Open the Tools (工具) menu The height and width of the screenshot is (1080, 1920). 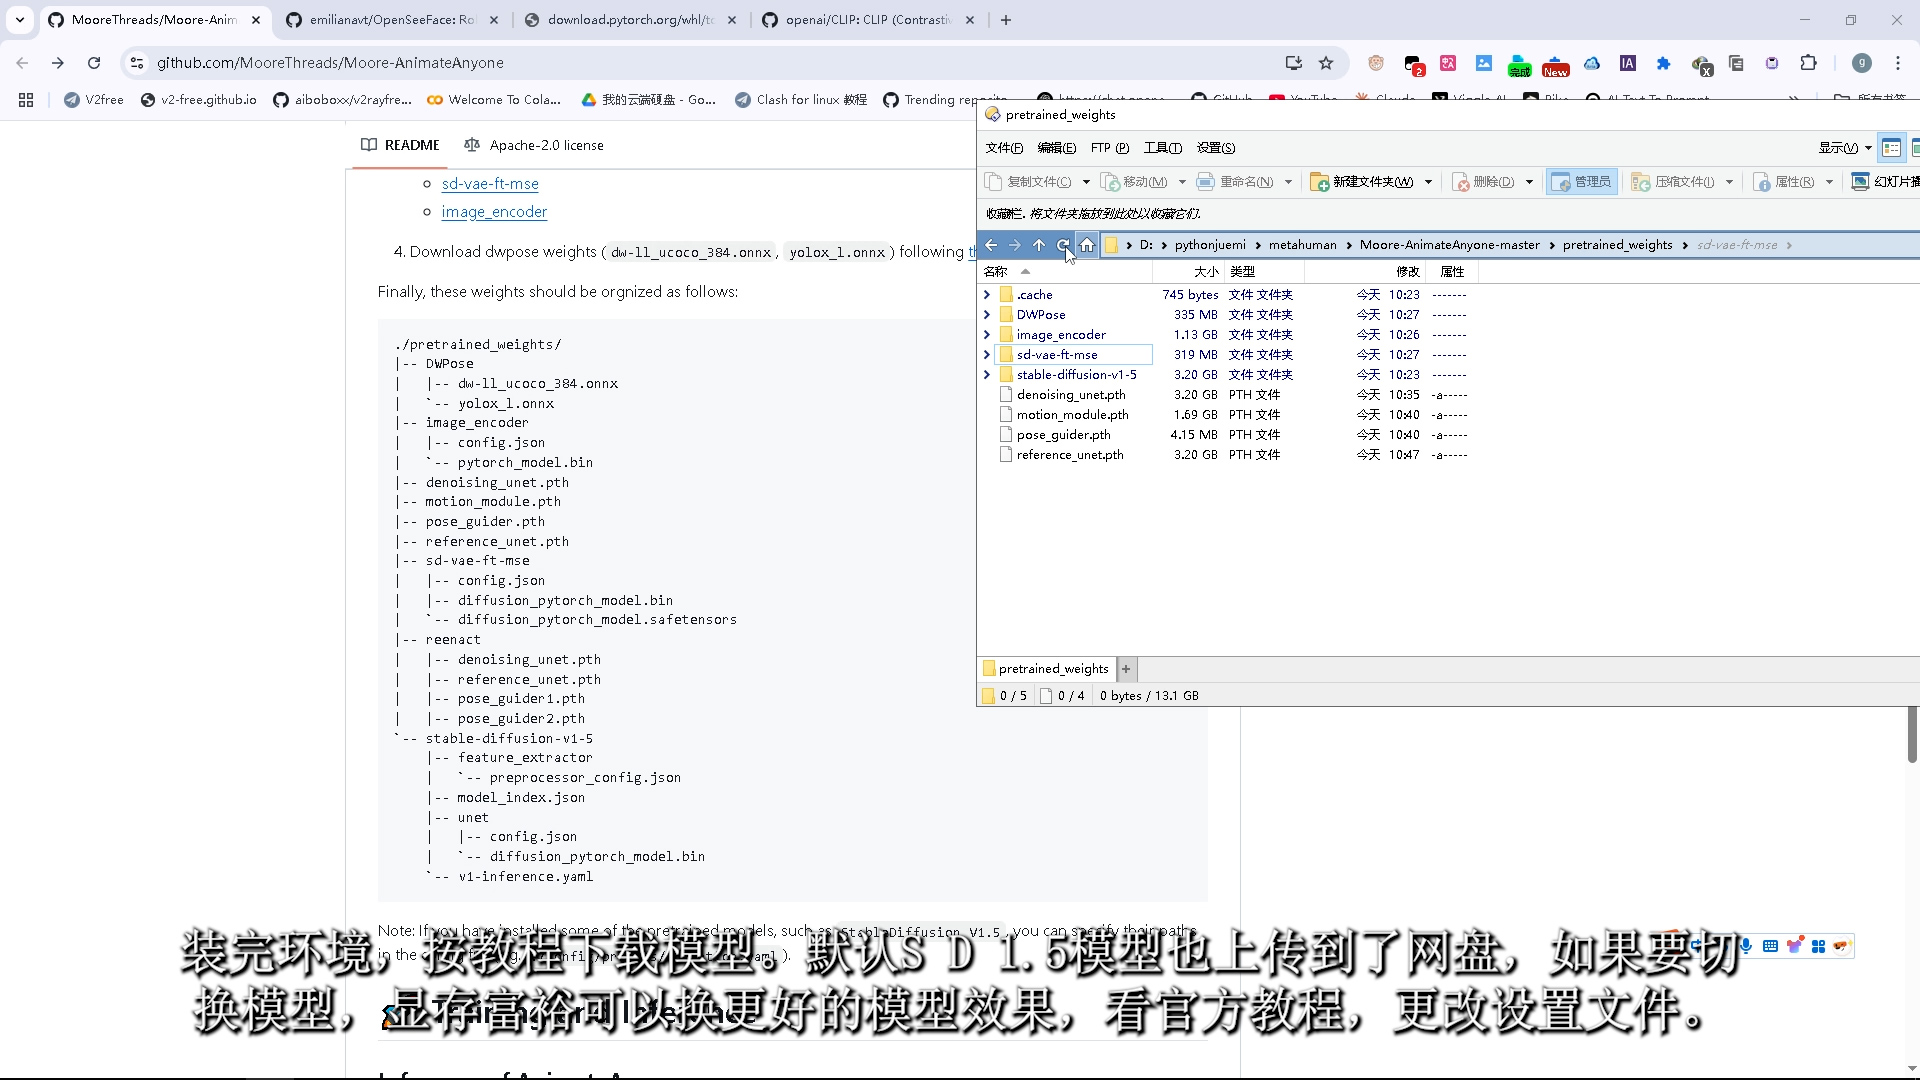click(x=1162, y=148)
